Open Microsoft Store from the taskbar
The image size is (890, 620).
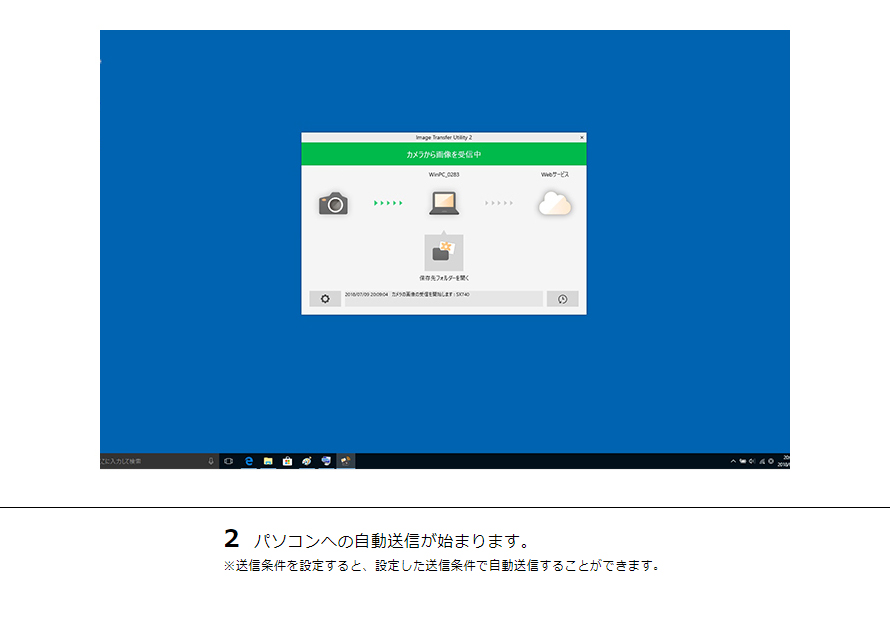click(x=288, y=461)
